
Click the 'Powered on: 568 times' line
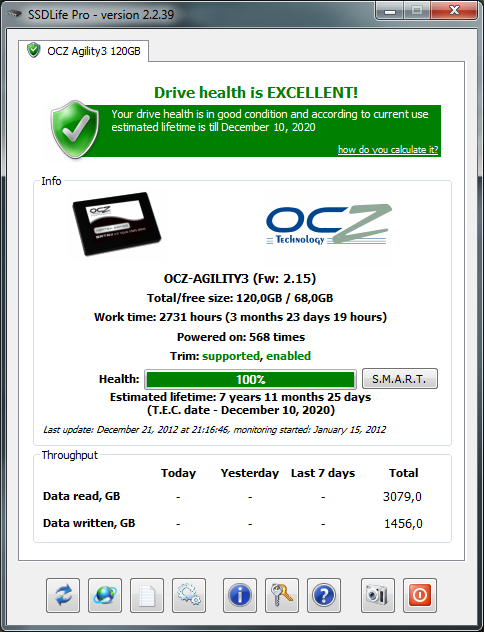241,337
